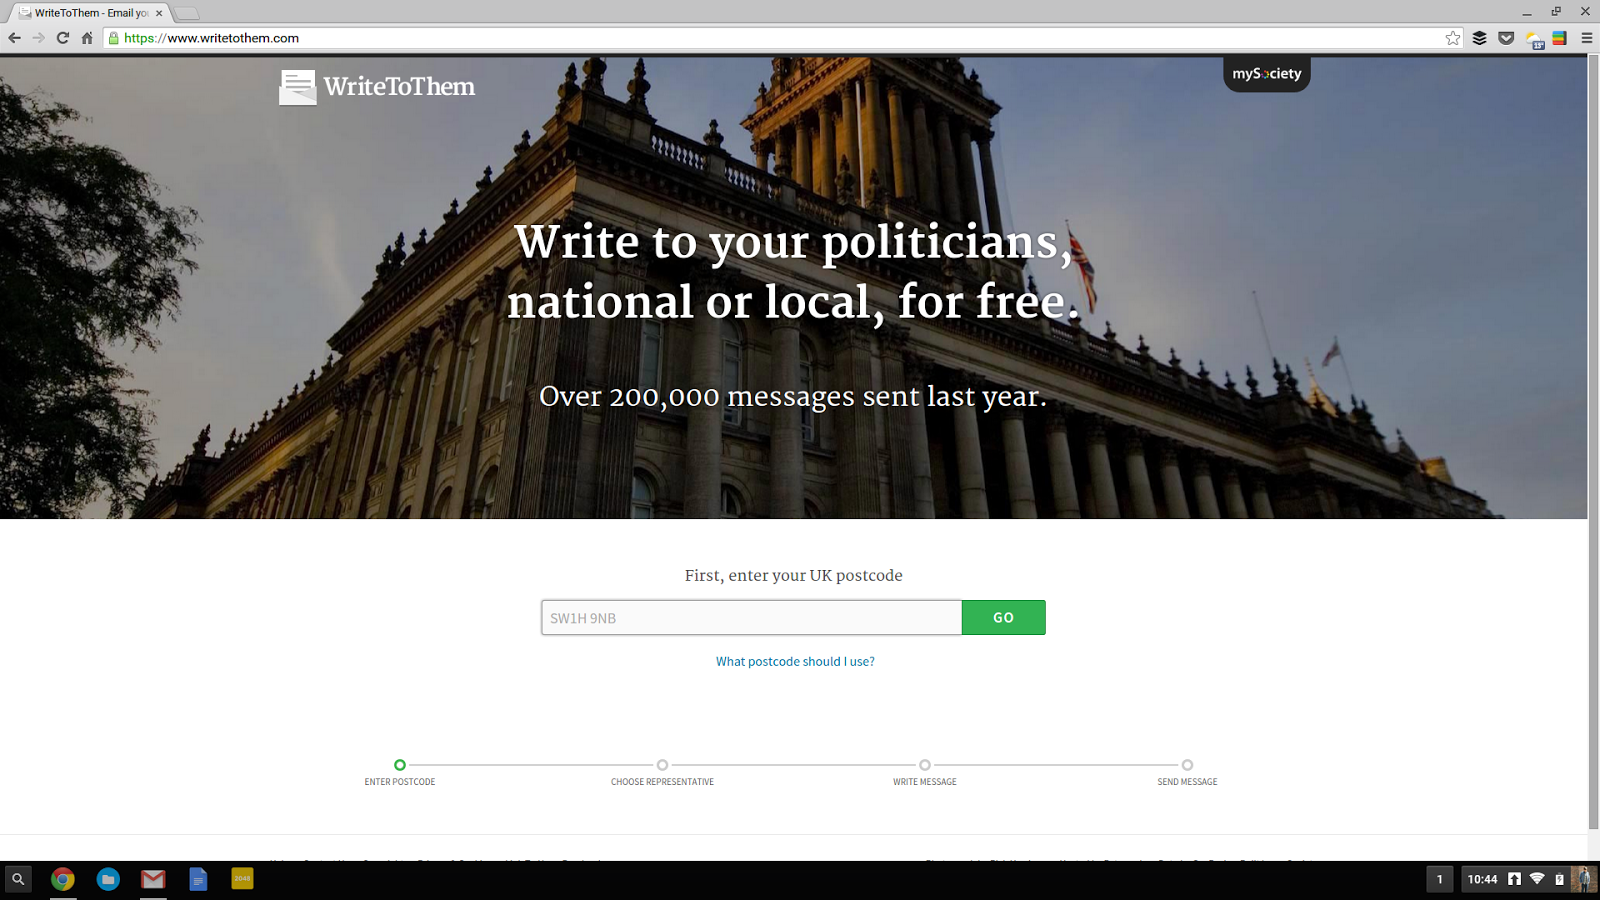Reload the page with the refresh icon

(62, 38)
